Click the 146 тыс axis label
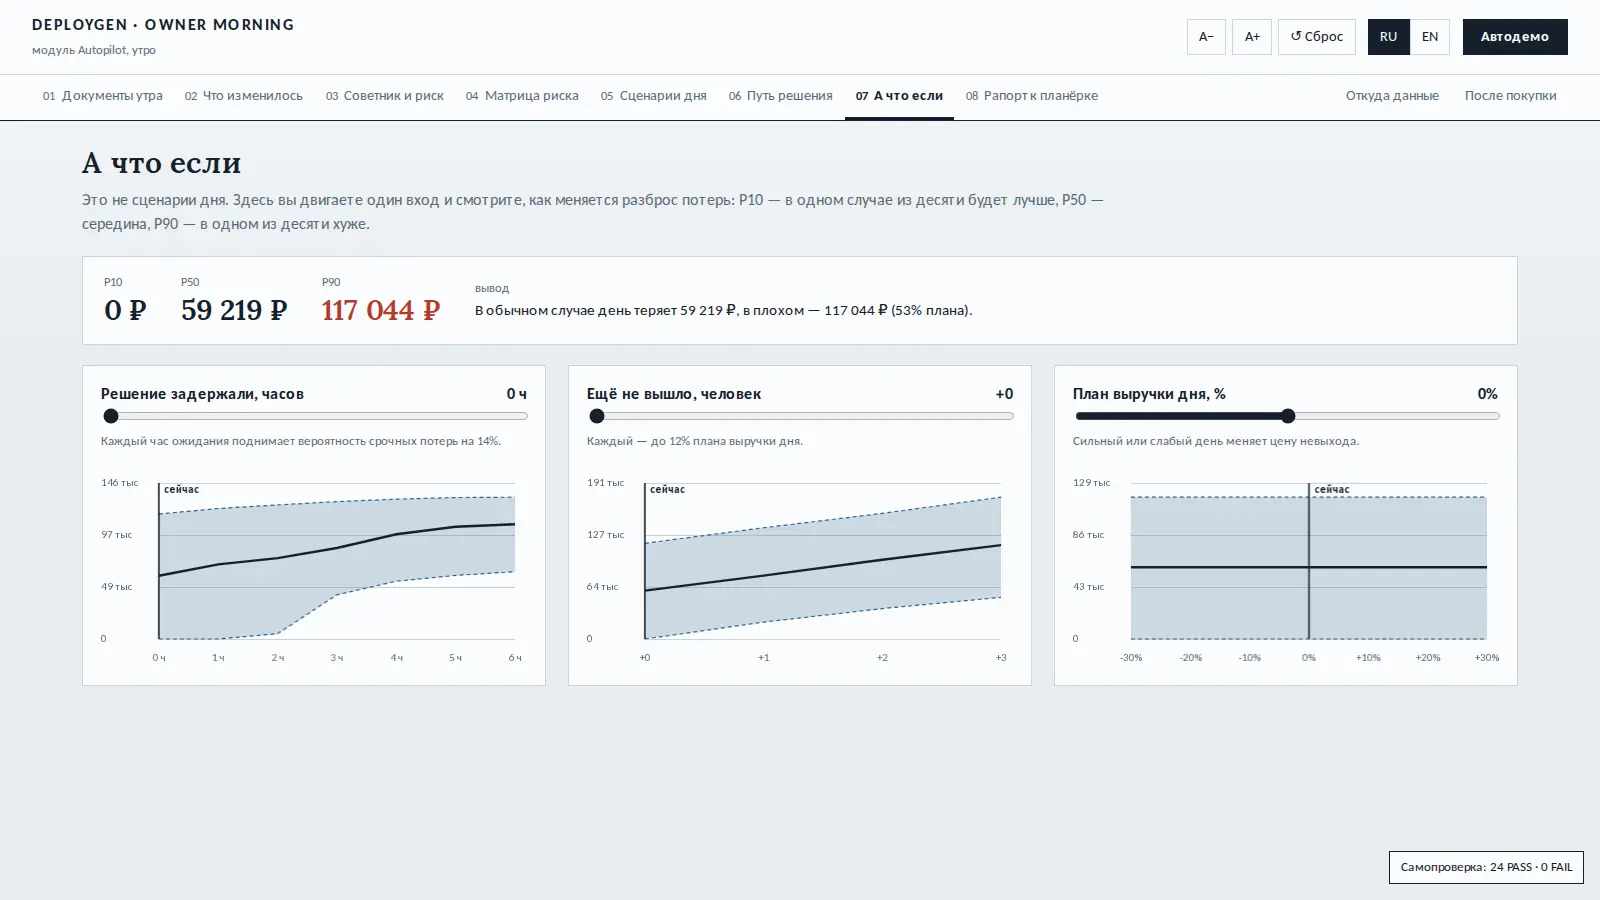The width and height of the screenshot is (1600, 900). (x=119, y=483)
